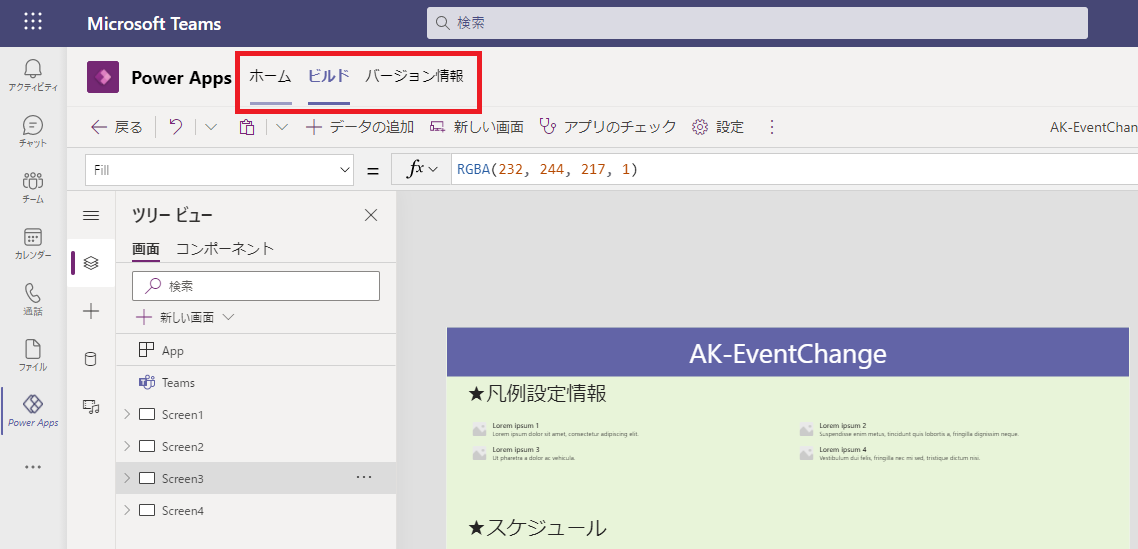Open the Teams app launcher grid
Viewport: 1138px width, 549px height.
[33, 22]
